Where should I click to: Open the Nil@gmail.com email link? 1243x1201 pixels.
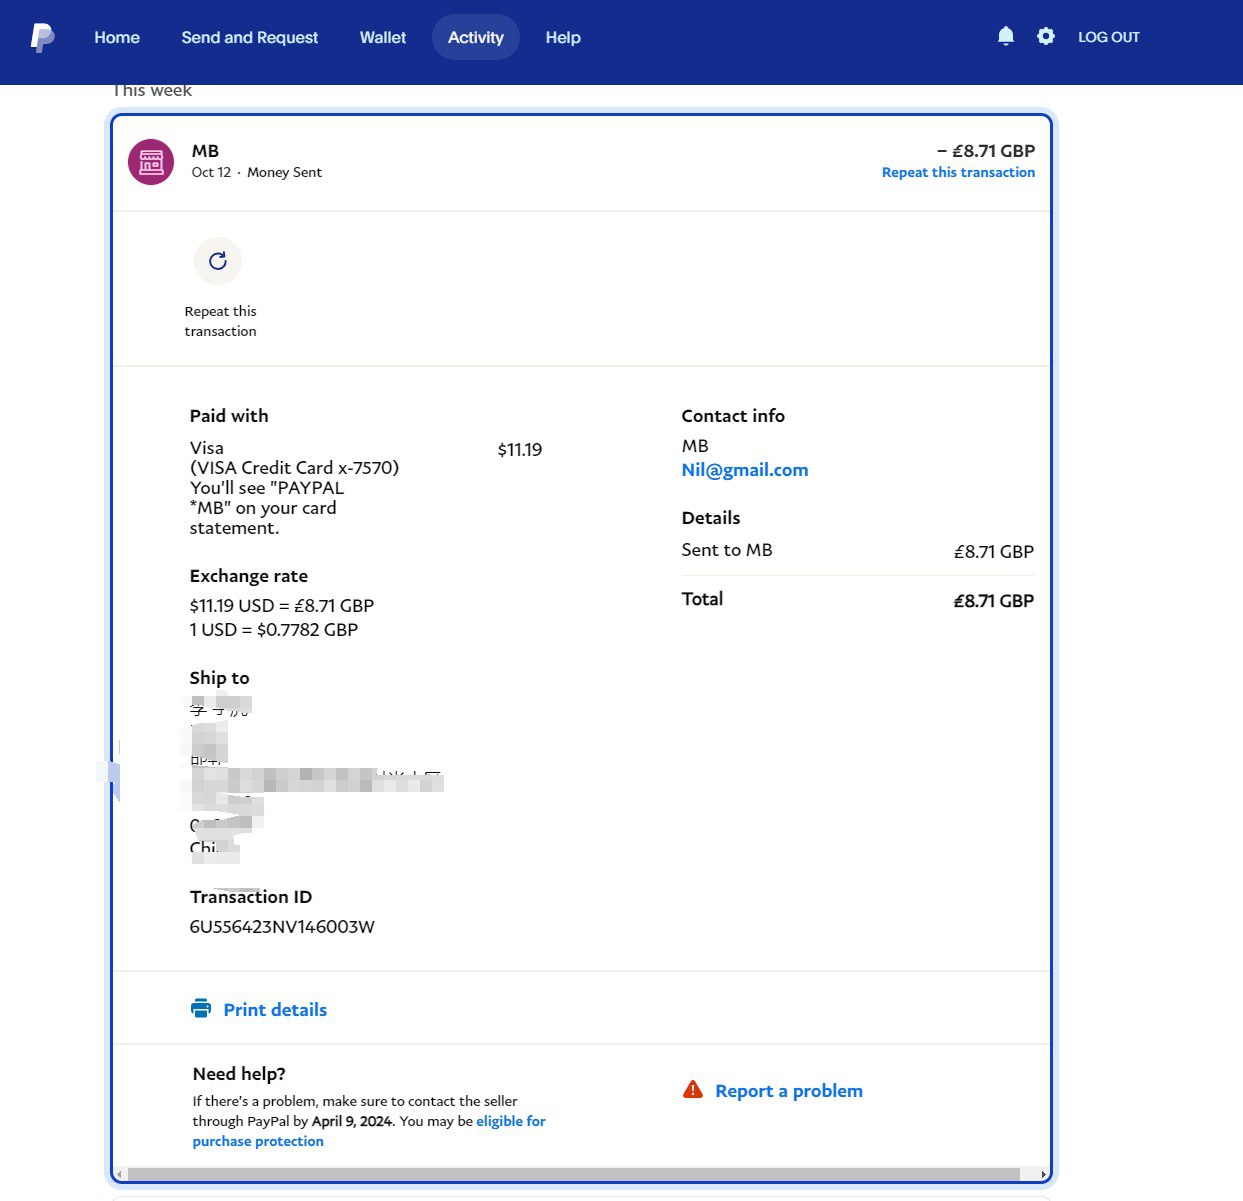[x=745, y=470]
